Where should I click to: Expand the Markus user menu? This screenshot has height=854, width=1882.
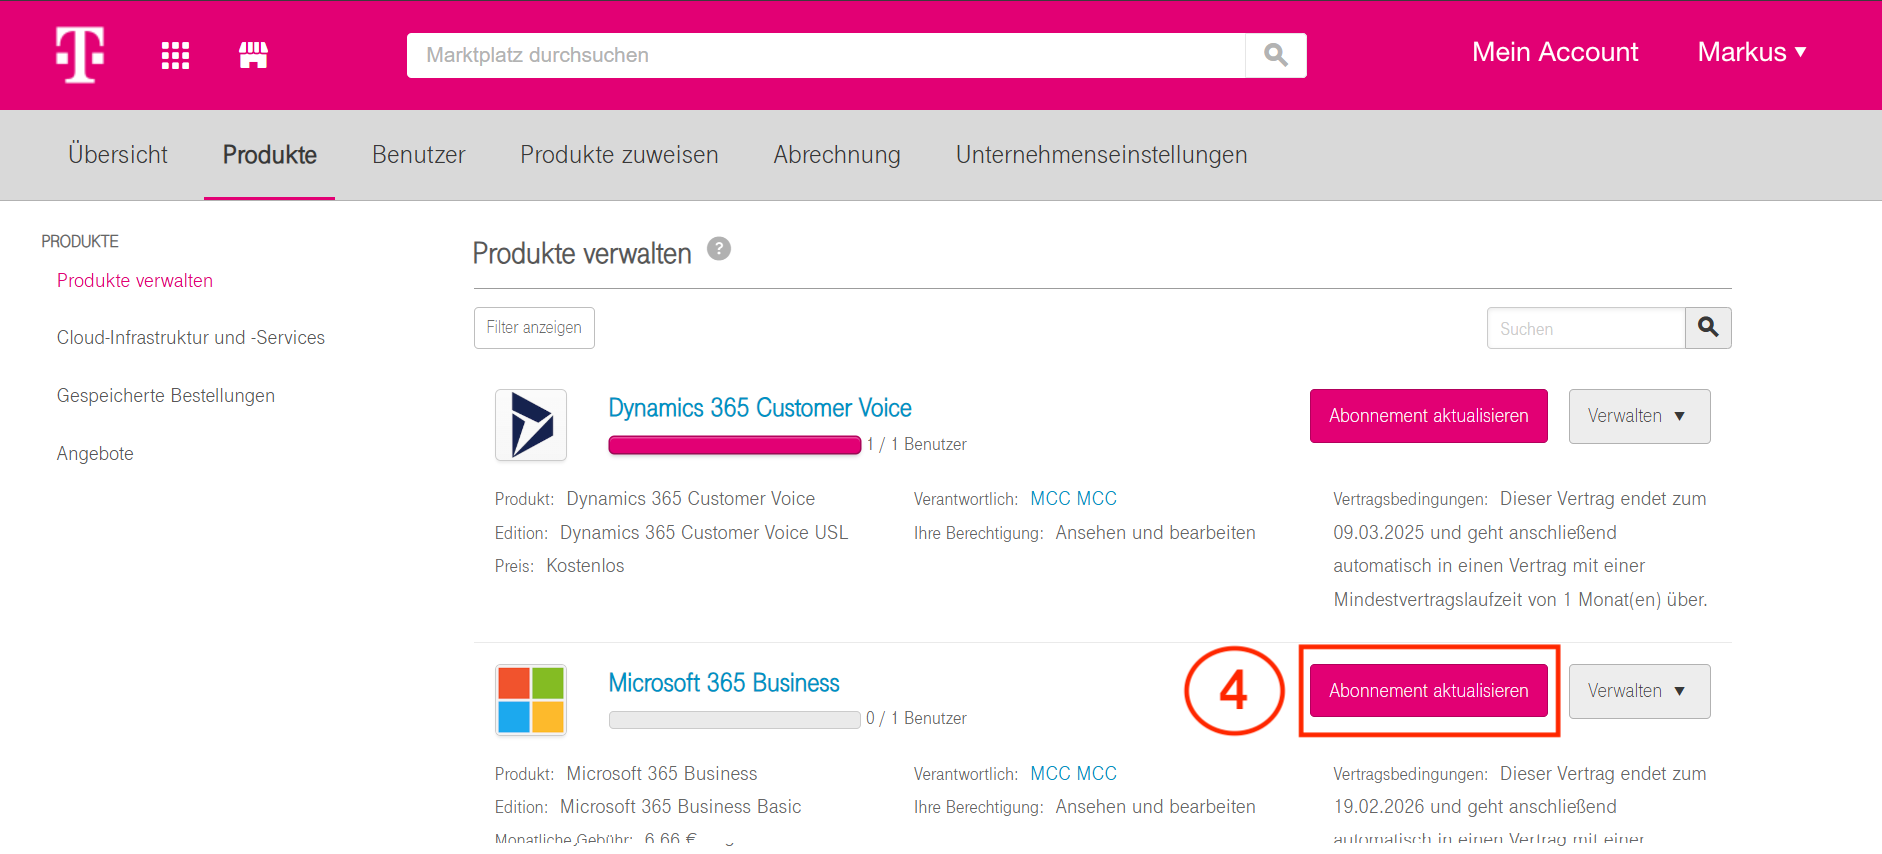pos(1751,52)
